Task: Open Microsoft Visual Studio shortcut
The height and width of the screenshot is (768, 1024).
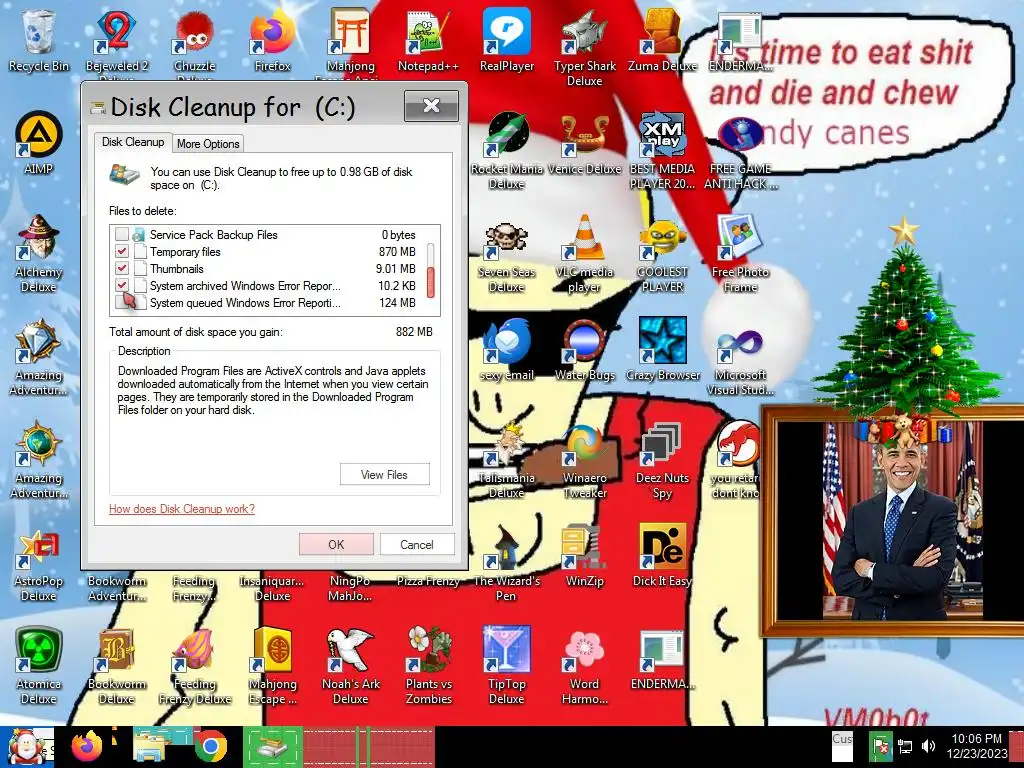Action: 740,358
